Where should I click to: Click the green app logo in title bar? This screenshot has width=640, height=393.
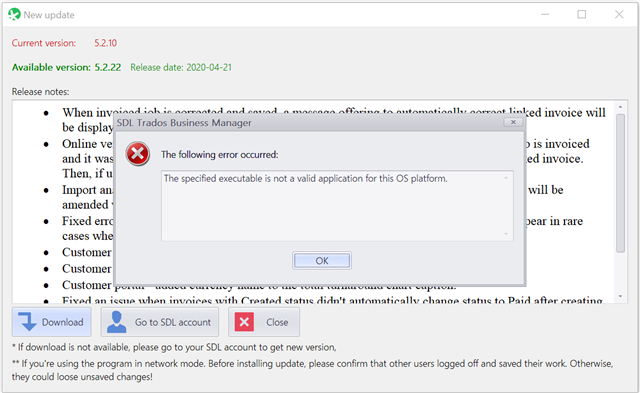14,14
